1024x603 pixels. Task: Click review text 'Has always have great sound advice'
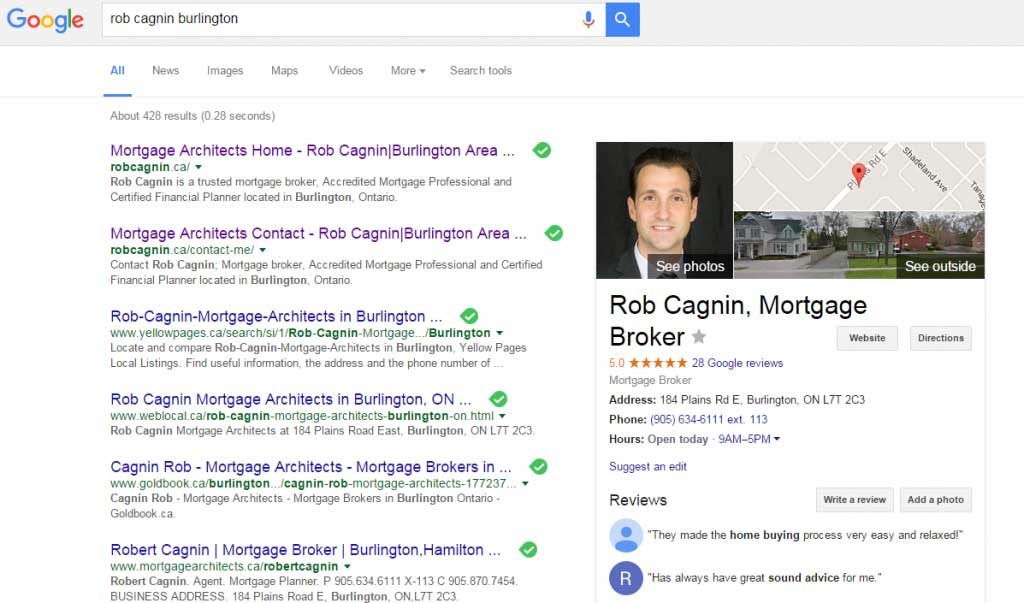point(764,578)
